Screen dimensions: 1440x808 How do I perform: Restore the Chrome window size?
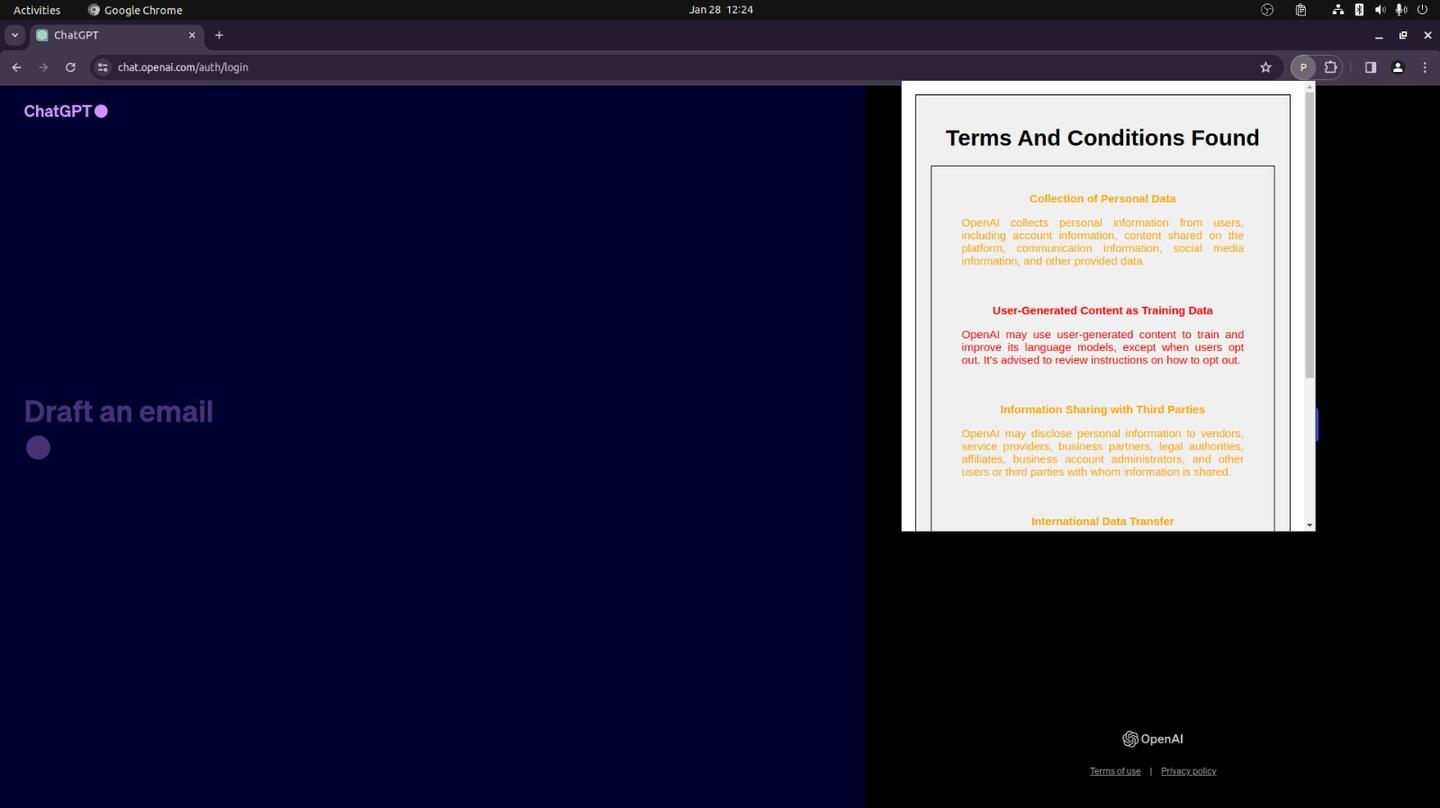(x=1403, y=35)
